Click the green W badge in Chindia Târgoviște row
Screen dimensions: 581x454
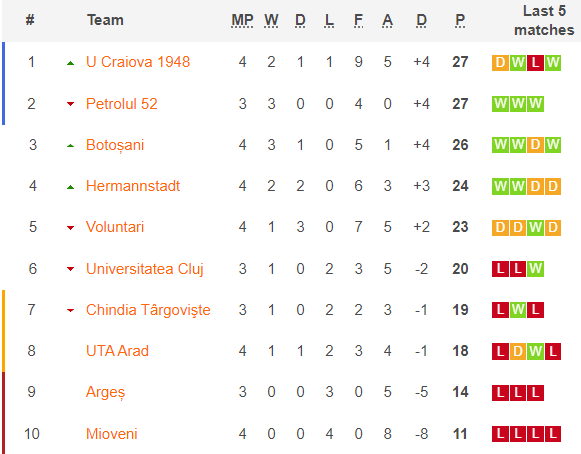[518, 310]
